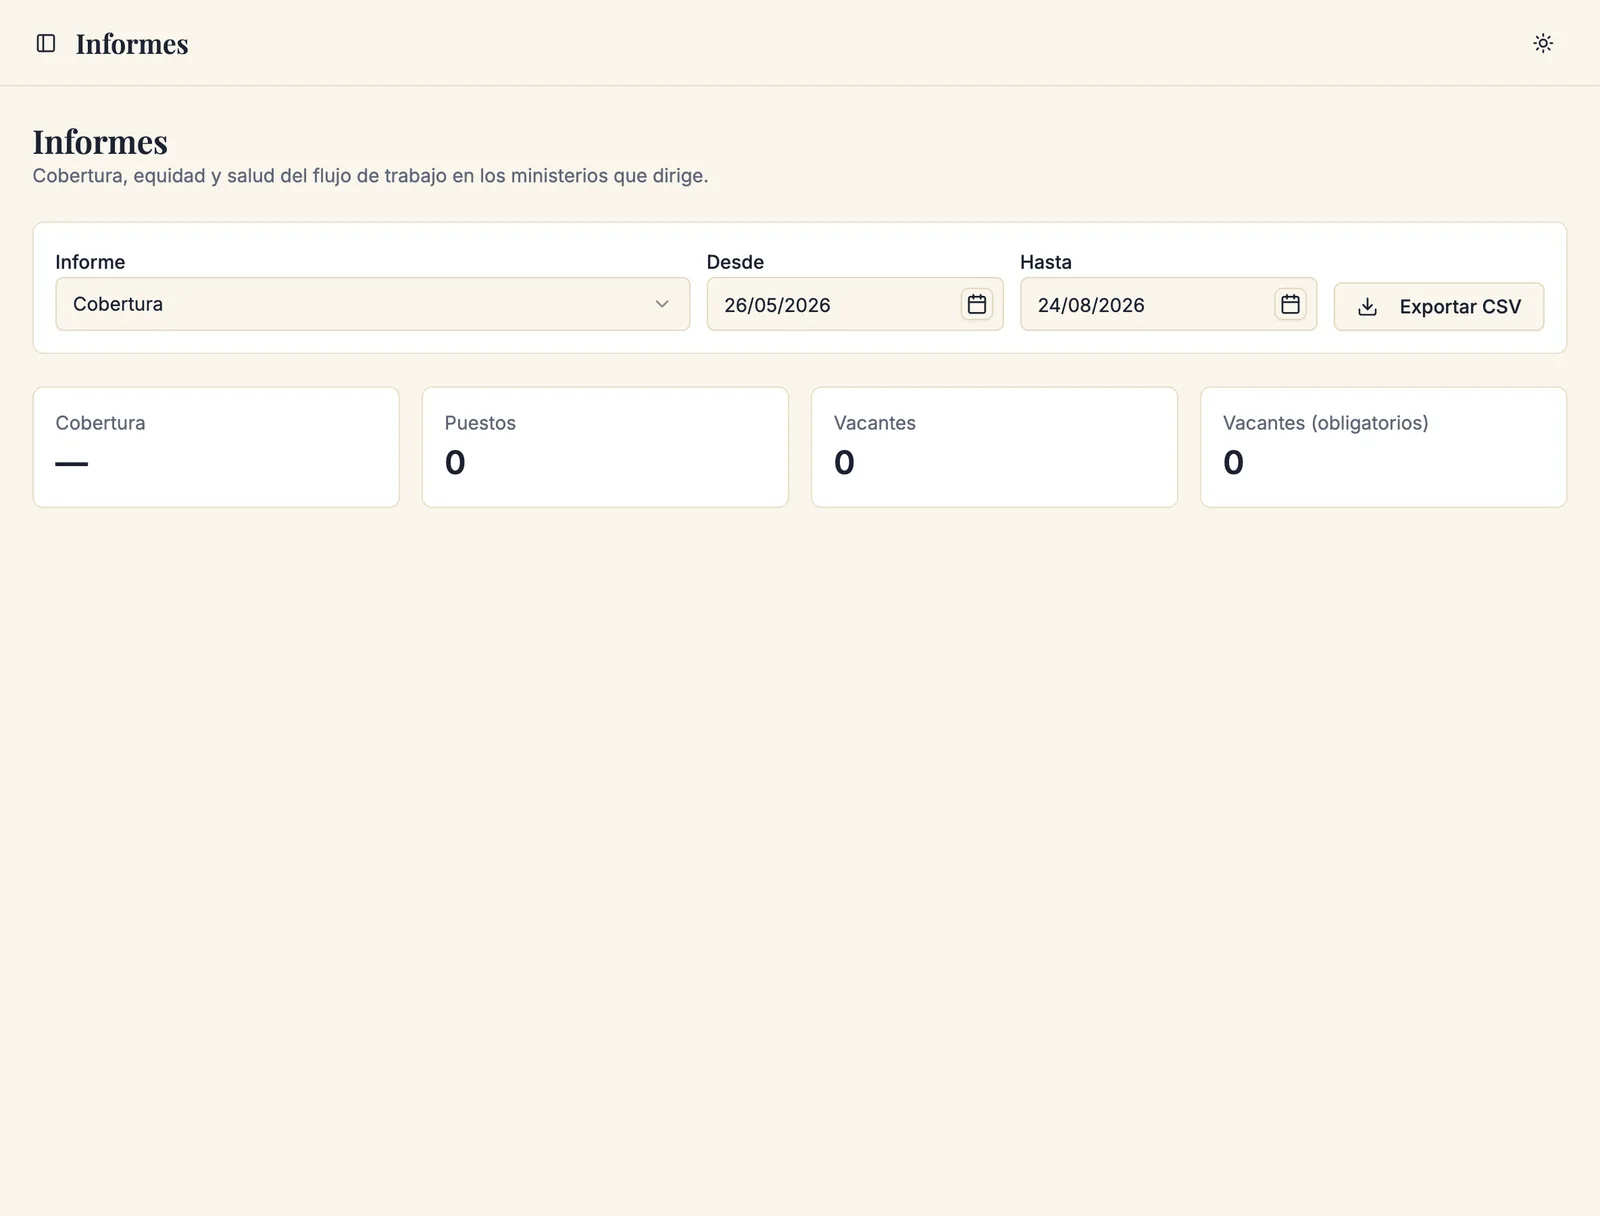Click the Informes title in the header bar
This screenshot has height=1216, width=1600.
click(x=132, y=44)
